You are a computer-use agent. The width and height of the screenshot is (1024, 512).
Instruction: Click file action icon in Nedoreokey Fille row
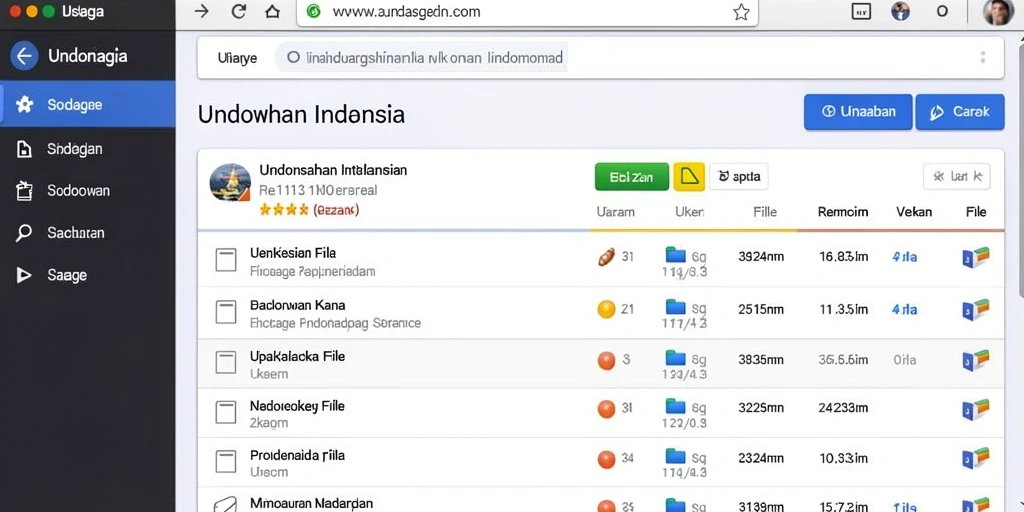click(x=976, y=409)
